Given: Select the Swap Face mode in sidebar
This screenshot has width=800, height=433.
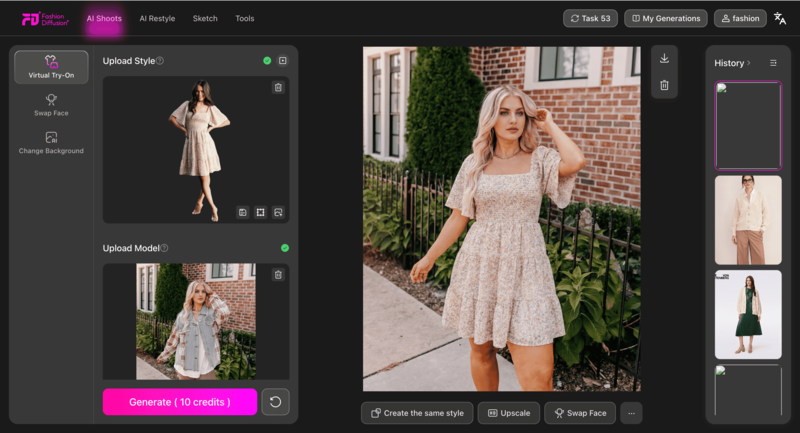Looking at the screenshot, I should [51, 105].
